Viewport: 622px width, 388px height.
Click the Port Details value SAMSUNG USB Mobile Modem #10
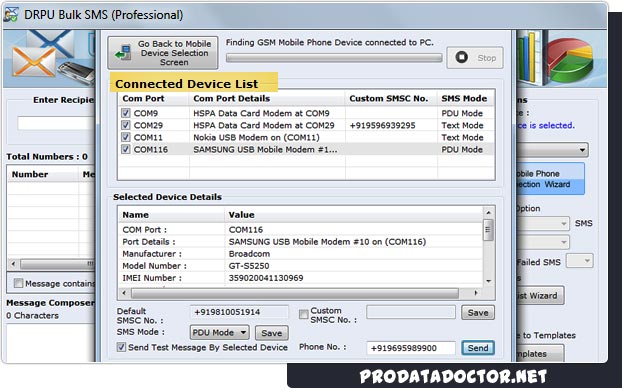pyautogui.click(x=327, y=242)
